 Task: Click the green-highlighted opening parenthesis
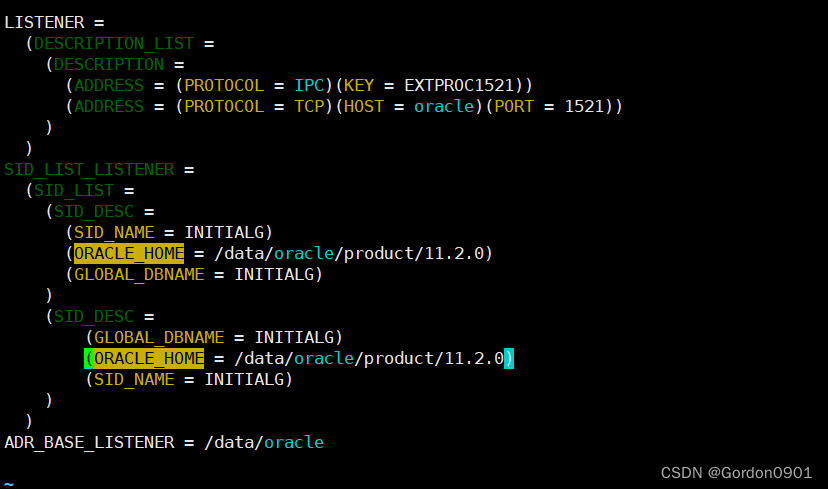pyautogui.click(x=89, y=359)
